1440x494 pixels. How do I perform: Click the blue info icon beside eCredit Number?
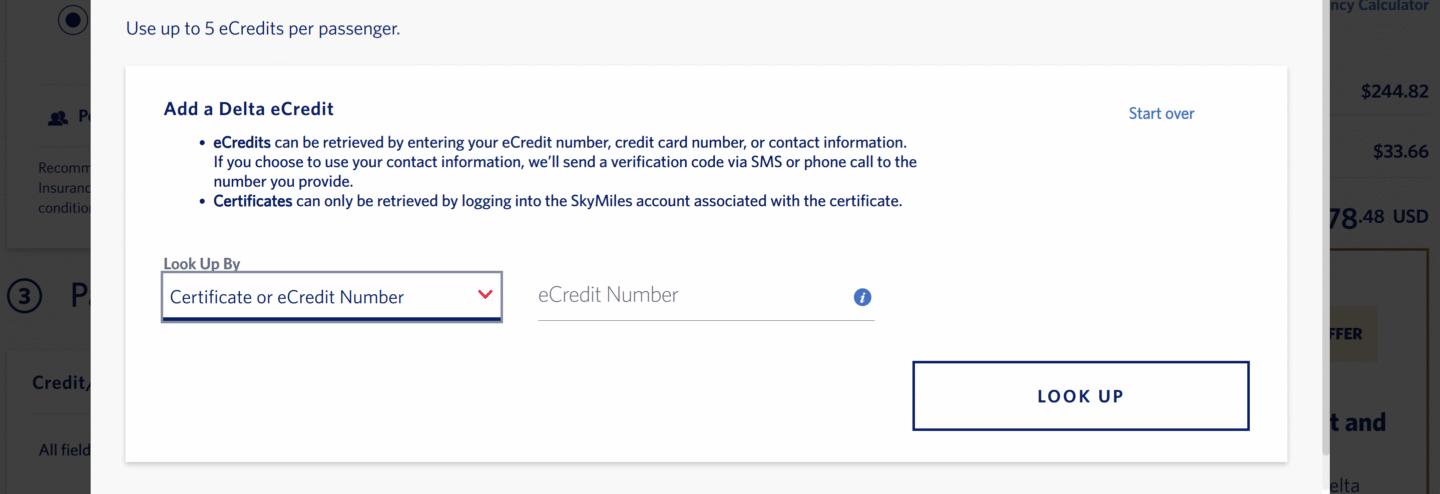click(x=862, y=297)
